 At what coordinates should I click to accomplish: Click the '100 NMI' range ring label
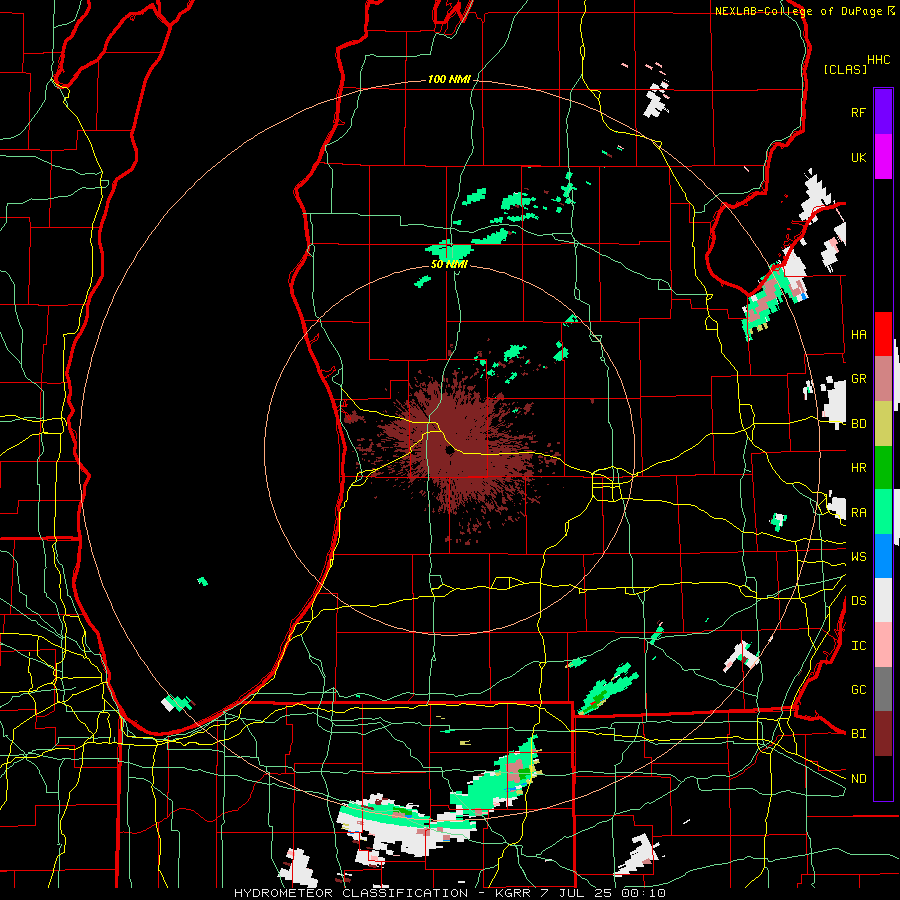click(449, 79)
